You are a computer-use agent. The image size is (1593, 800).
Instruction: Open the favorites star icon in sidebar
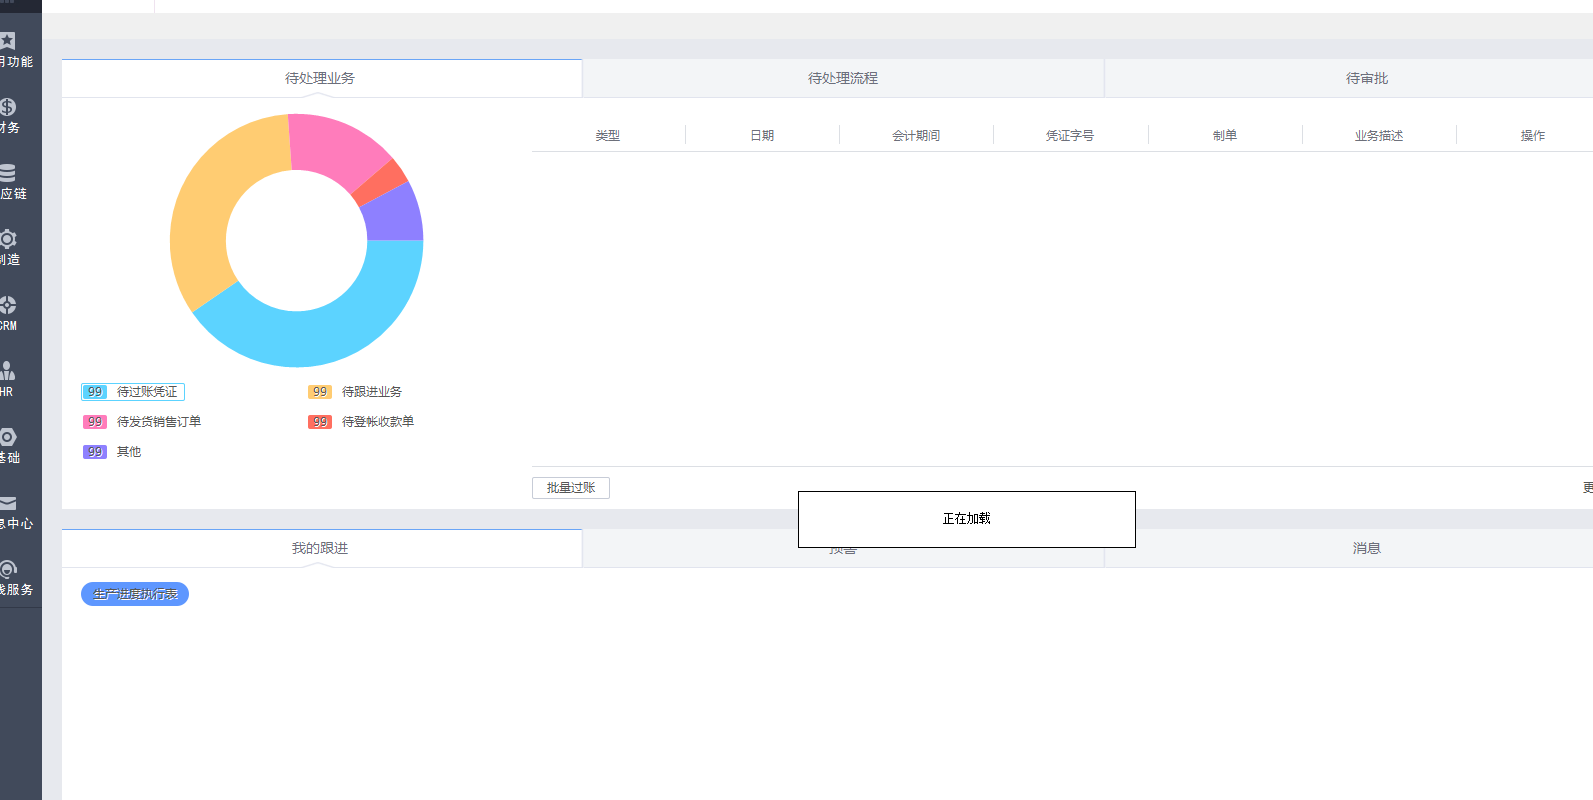(x=8, y=41)
